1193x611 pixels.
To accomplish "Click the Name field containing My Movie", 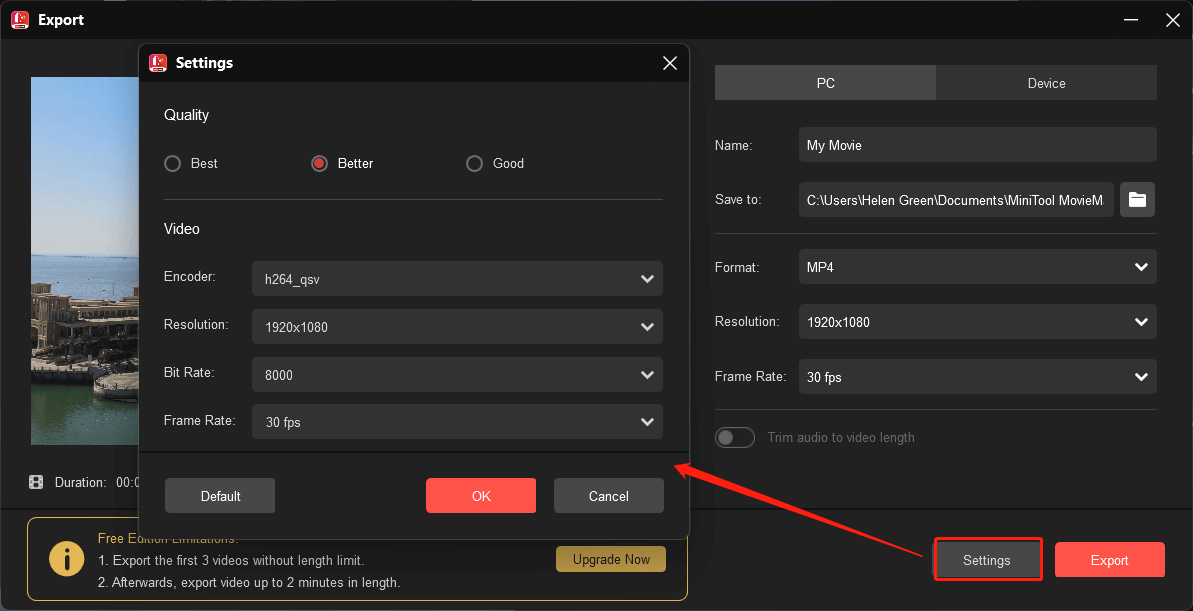I will pos(978,145).
